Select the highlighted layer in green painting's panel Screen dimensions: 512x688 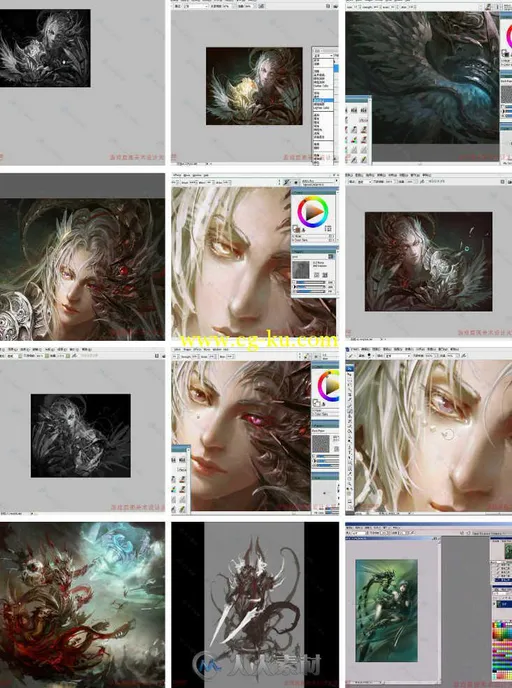(503, 604)
